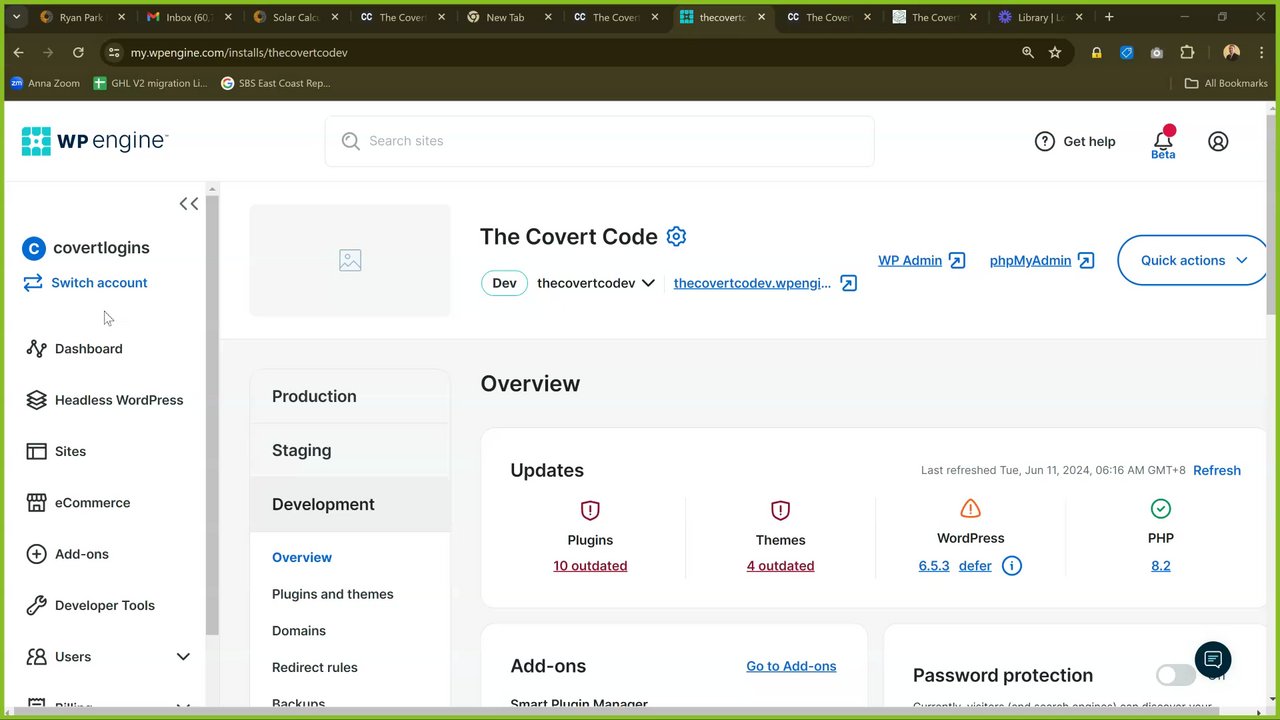Click the site thumbnail placeholder image
Viewport: 1280px width, 720px height.
pyautogui.click(x=350, y=260)
